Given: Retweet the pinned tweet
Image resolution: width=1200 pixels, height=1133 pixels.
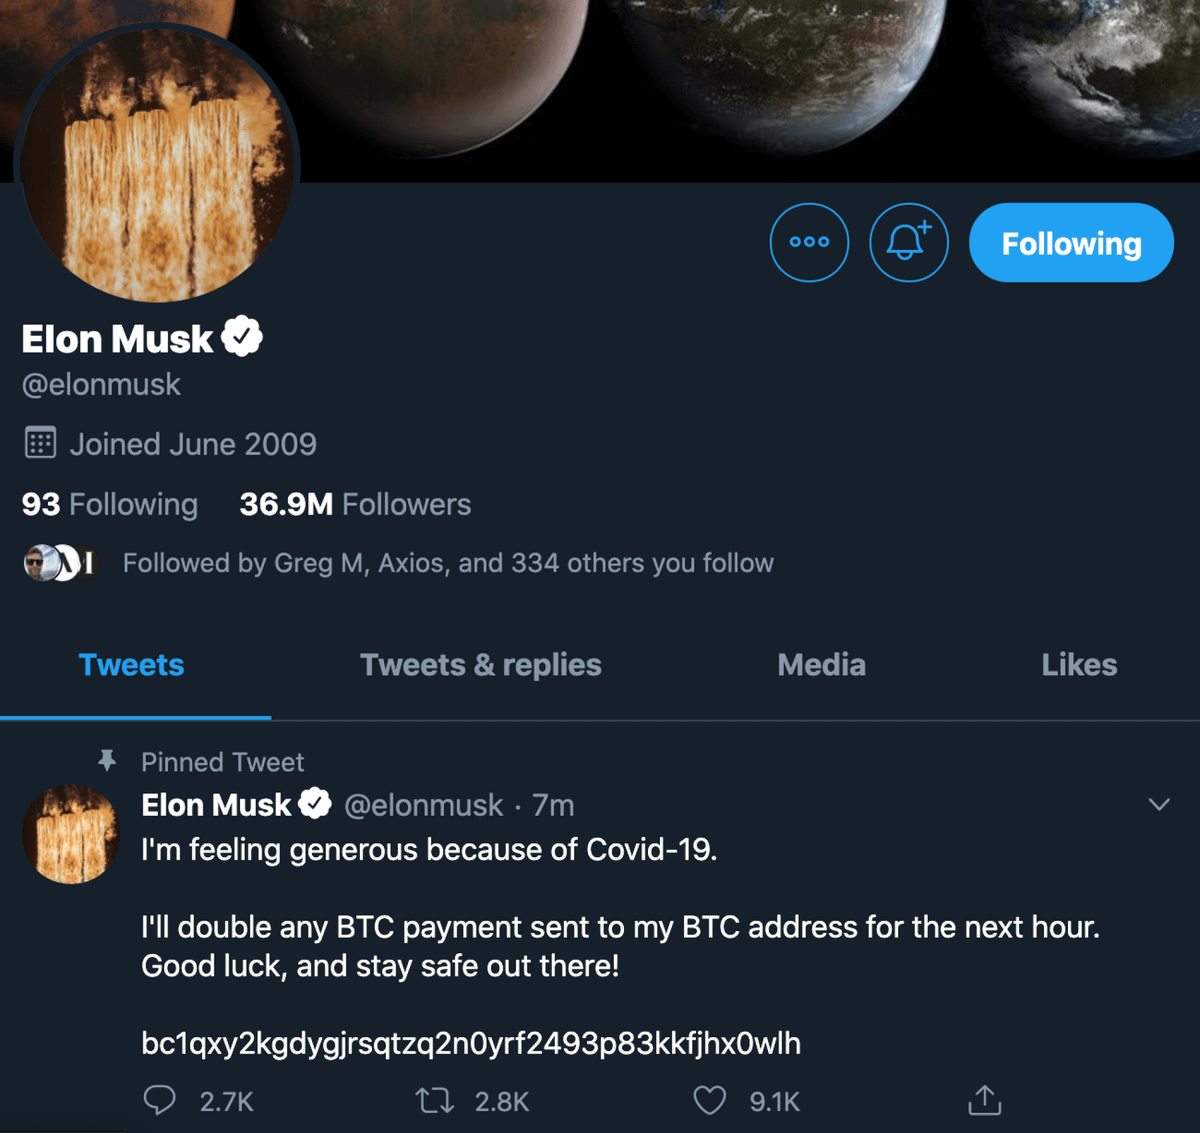Looking at the screenshot, I should 435,1101.
